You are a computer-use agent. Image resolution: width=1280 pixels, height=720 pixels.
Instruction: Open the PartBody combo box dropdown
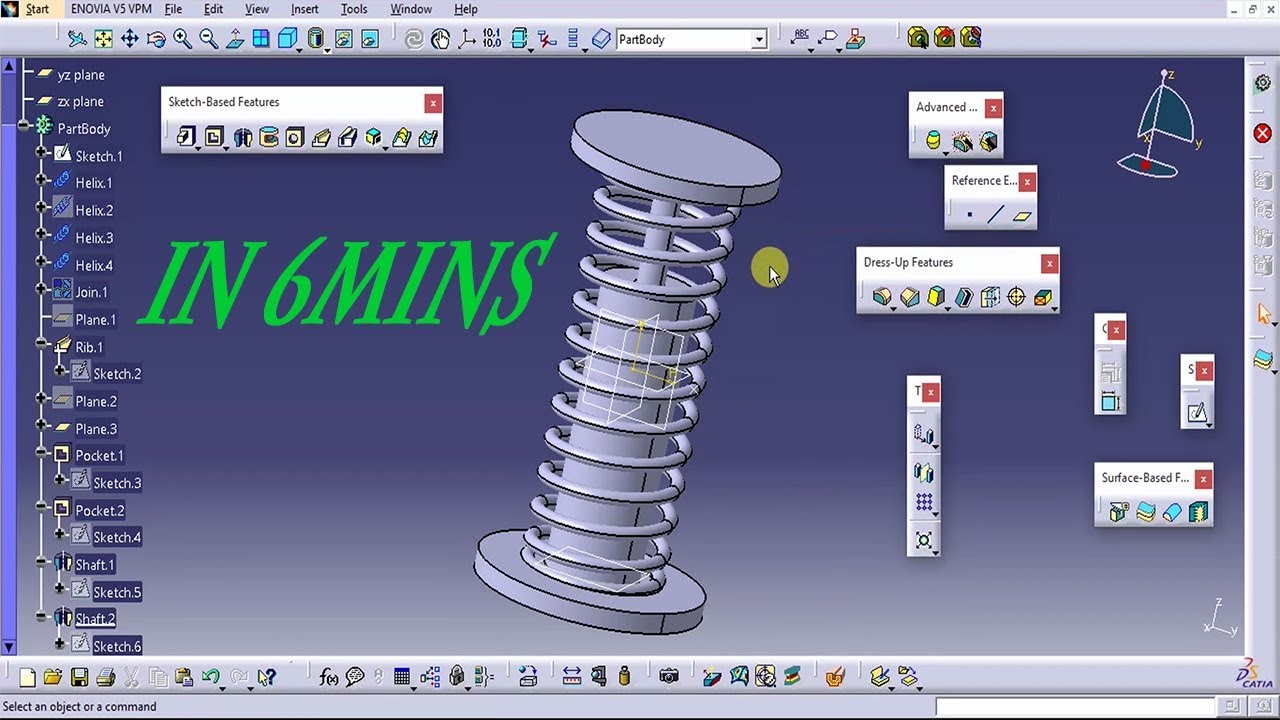759,40
